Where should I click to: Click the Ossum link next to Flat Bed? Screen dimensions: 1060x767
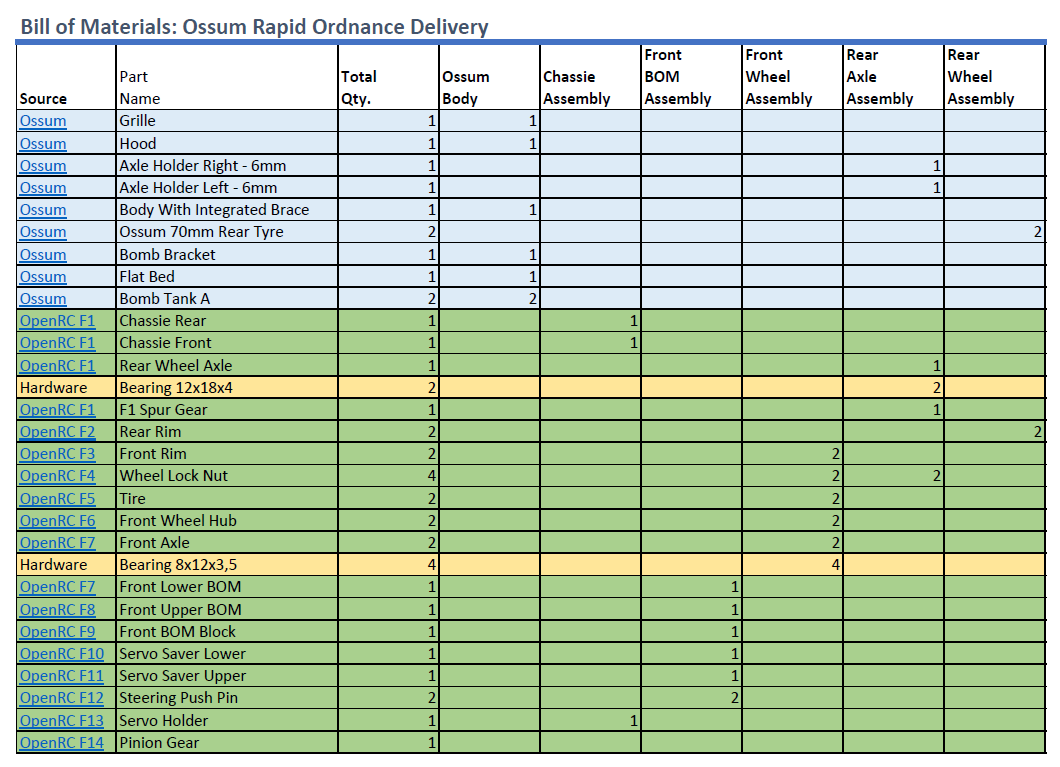coord(43,276)
